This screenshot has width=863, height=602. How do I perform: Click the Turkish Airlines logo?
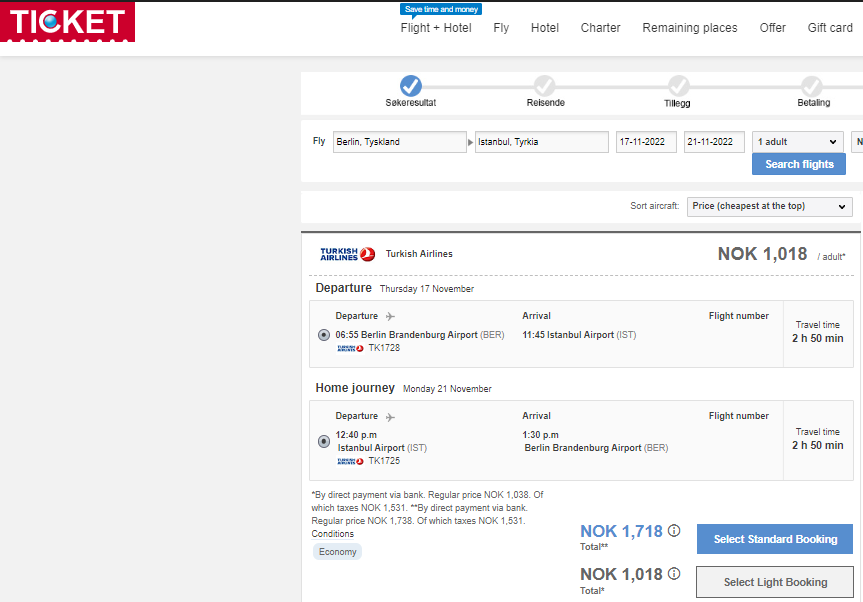(x=347, y=254)
